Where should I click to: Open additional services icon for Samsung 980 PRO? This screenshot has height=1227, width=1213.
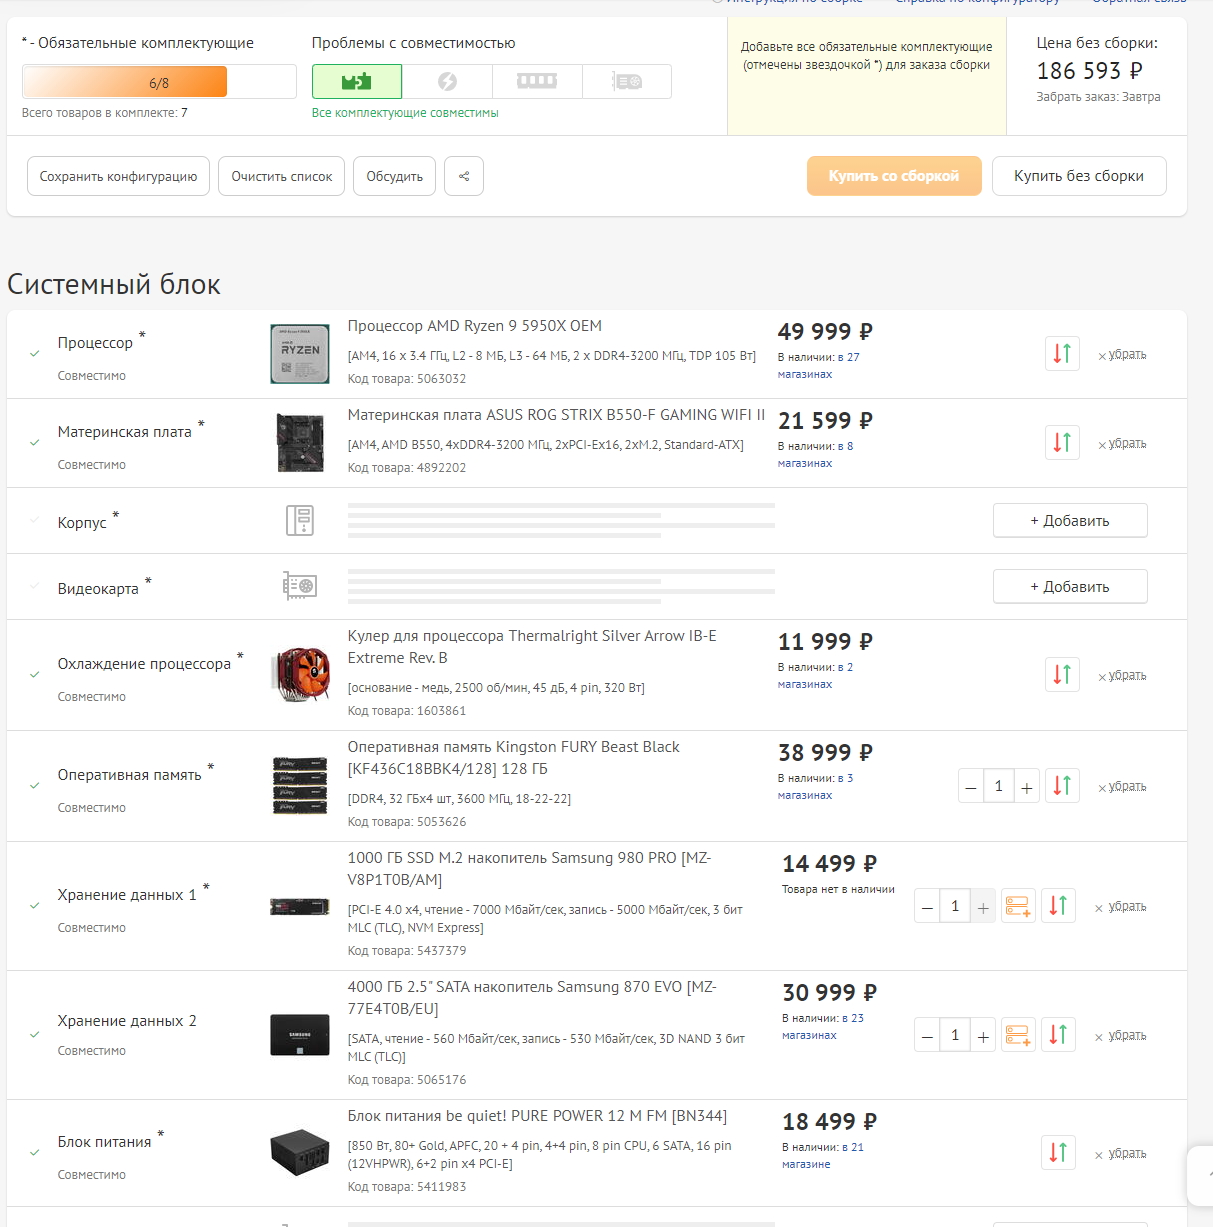pyautogui.click(x=1018, y=905)
